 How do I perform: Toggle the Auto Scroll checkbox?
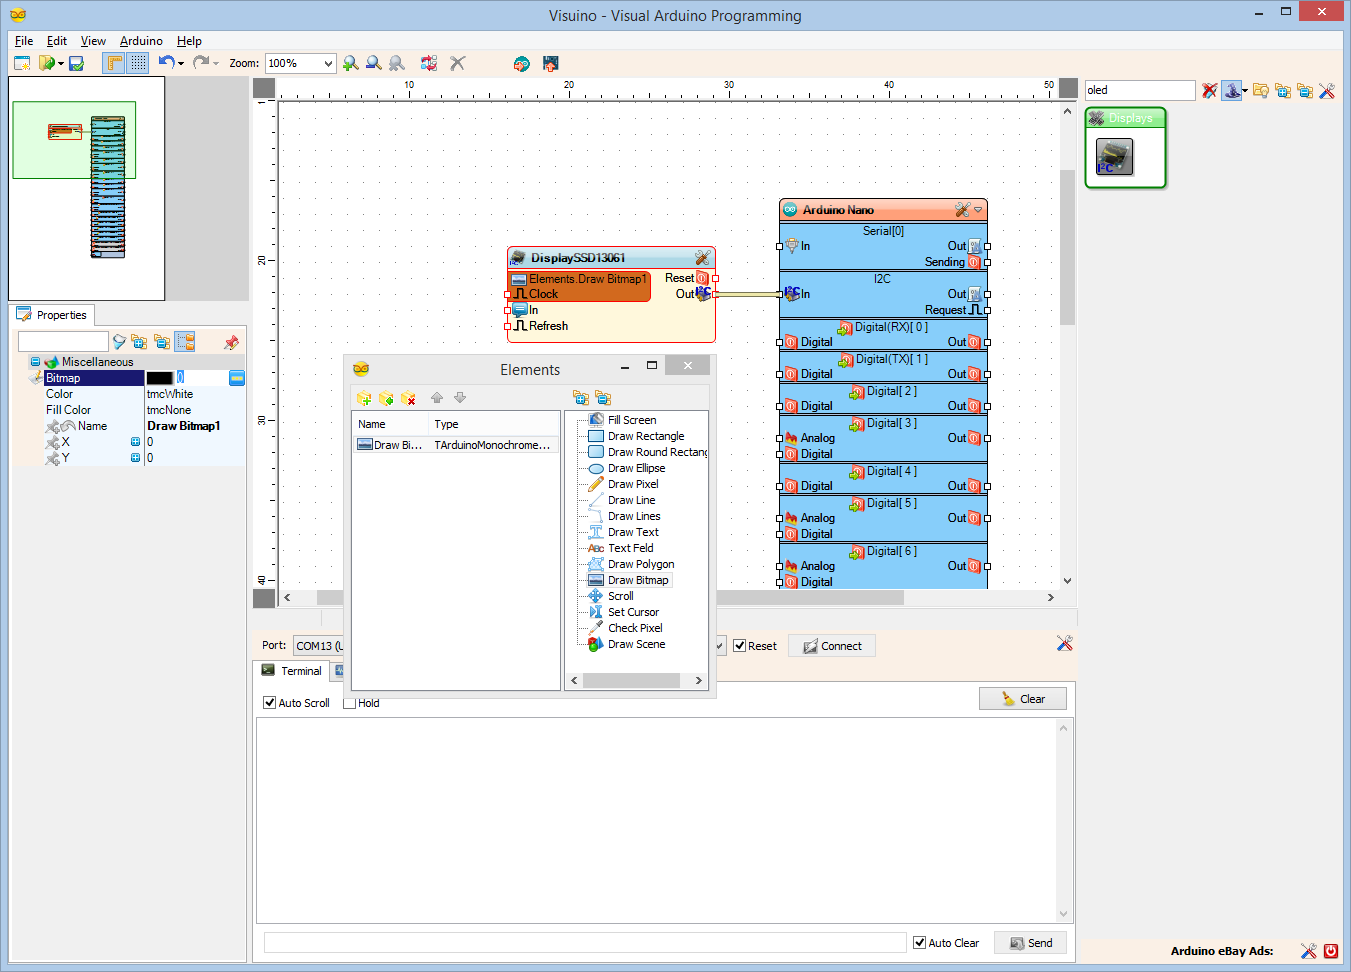269,703
